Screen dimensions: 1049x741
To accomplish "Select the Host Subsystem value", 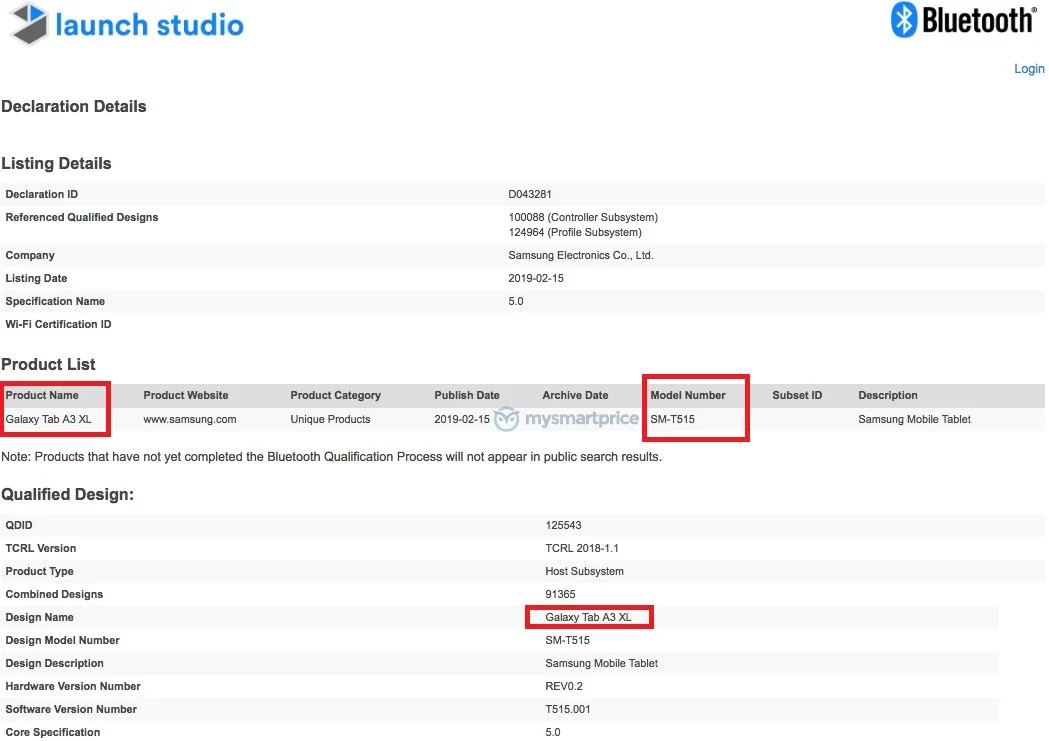I will [584, 571].
